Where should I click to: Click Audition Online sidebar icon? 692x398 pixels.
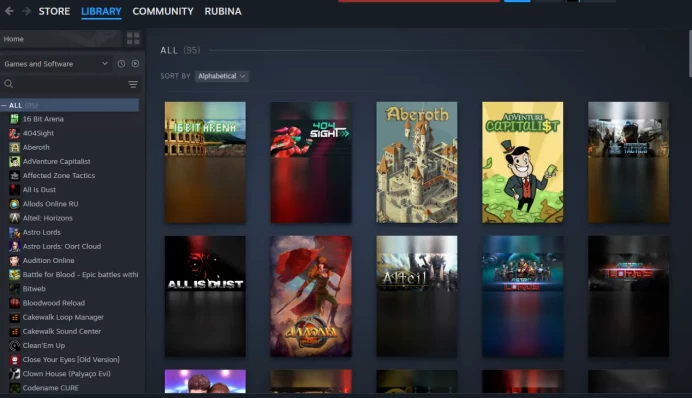[15, 260]
